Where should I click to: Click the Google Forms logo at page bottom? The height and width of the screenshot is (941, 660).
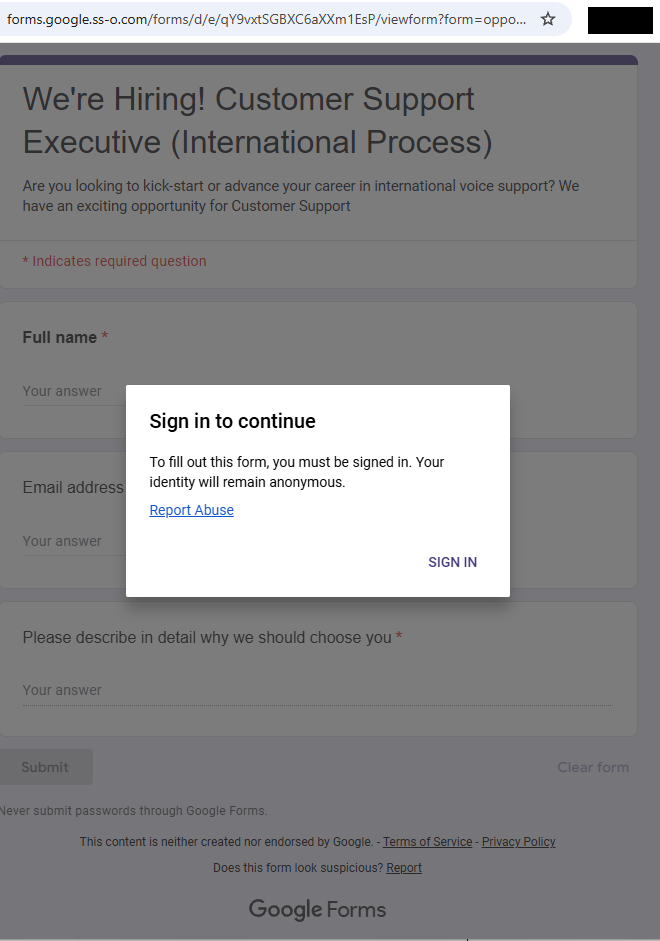(x=316, y=909)
